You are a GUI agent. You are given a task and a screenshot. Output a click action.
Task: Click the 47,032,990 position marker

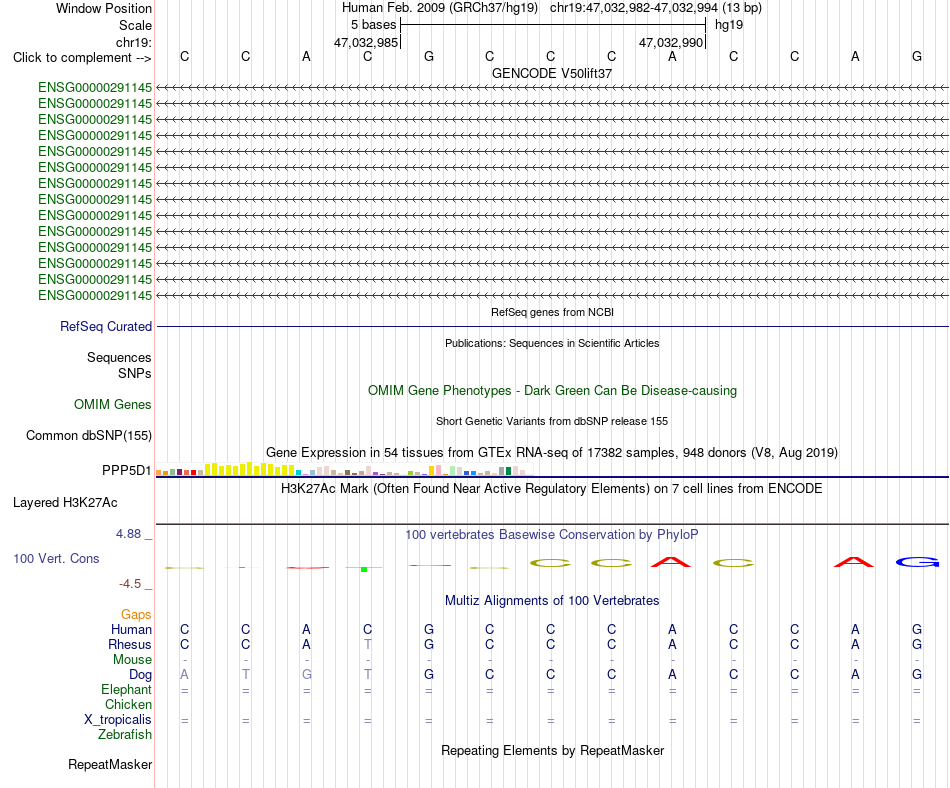coord(671,42)
